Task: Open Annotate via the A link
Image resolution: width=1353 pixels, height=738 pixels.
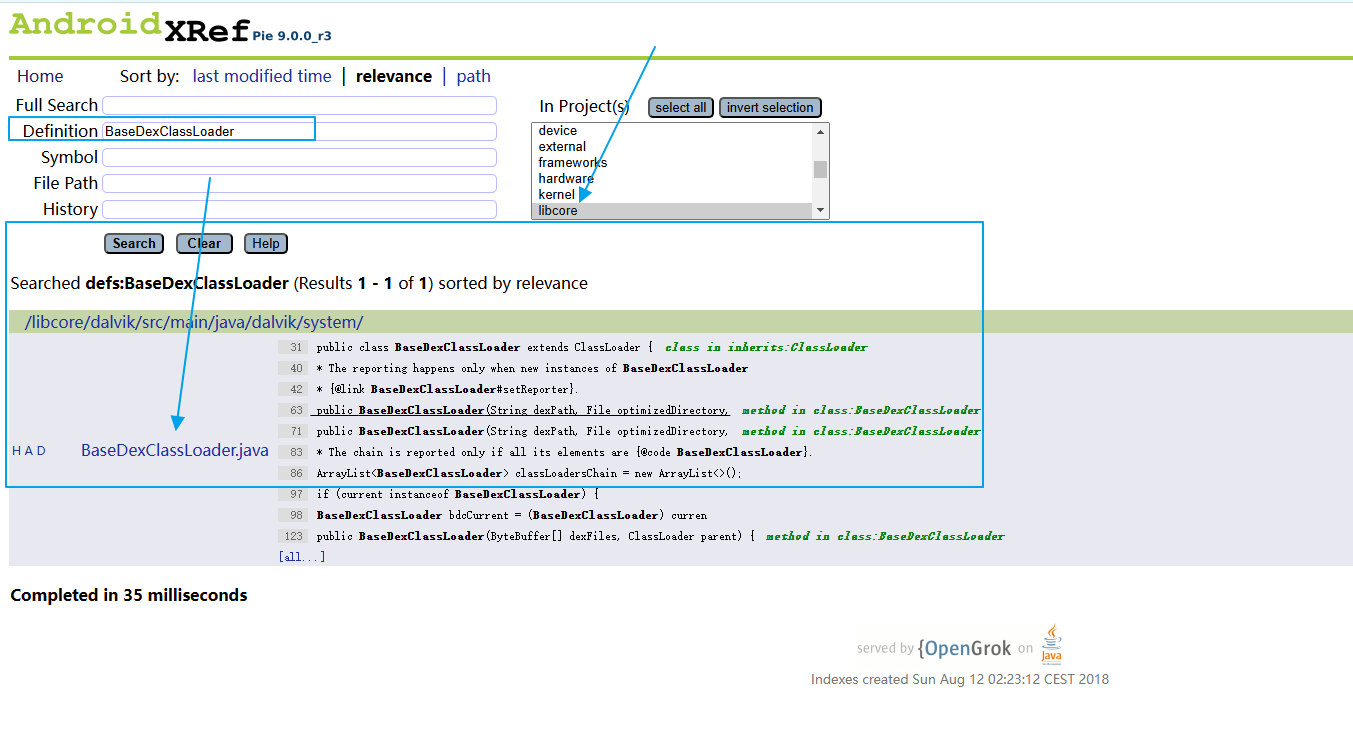Action: tap(29, 451)
